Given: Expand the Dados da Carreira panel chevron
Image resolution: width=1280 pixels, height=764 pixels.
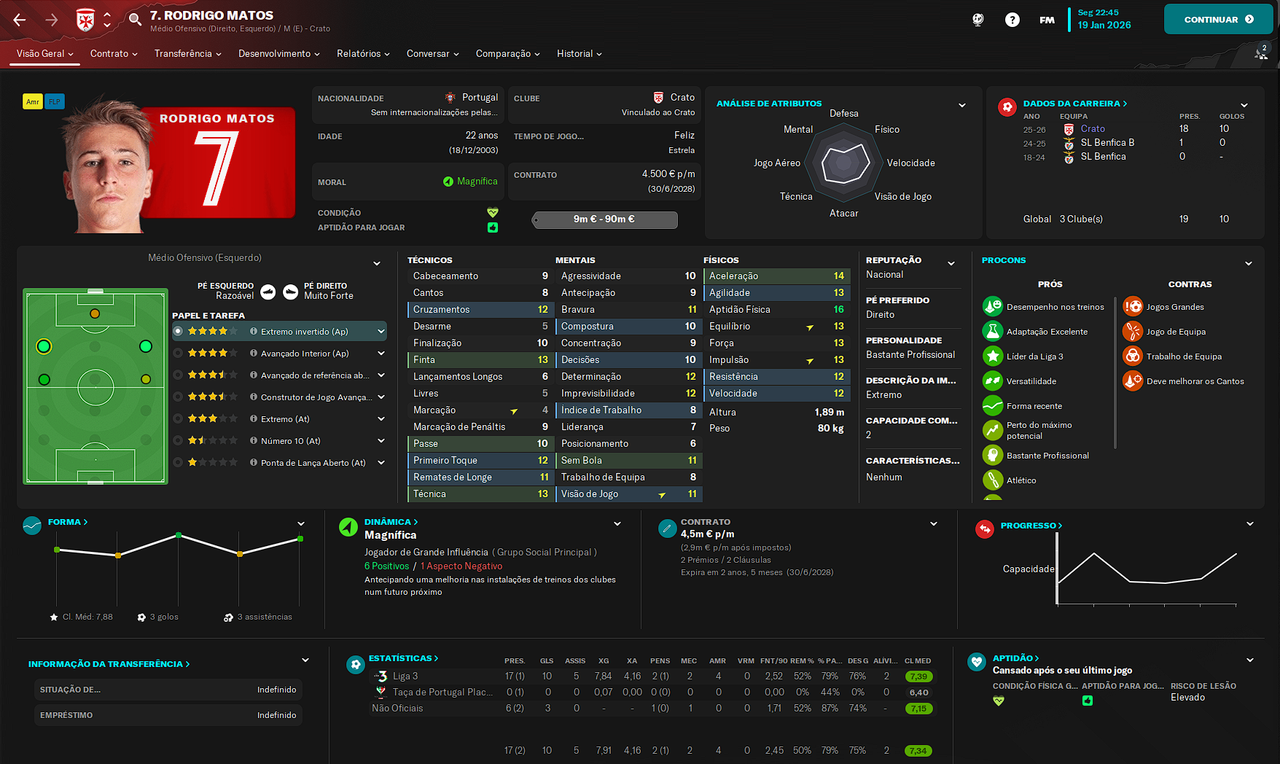Looking at the screenshot, I should pos(1244,105).
